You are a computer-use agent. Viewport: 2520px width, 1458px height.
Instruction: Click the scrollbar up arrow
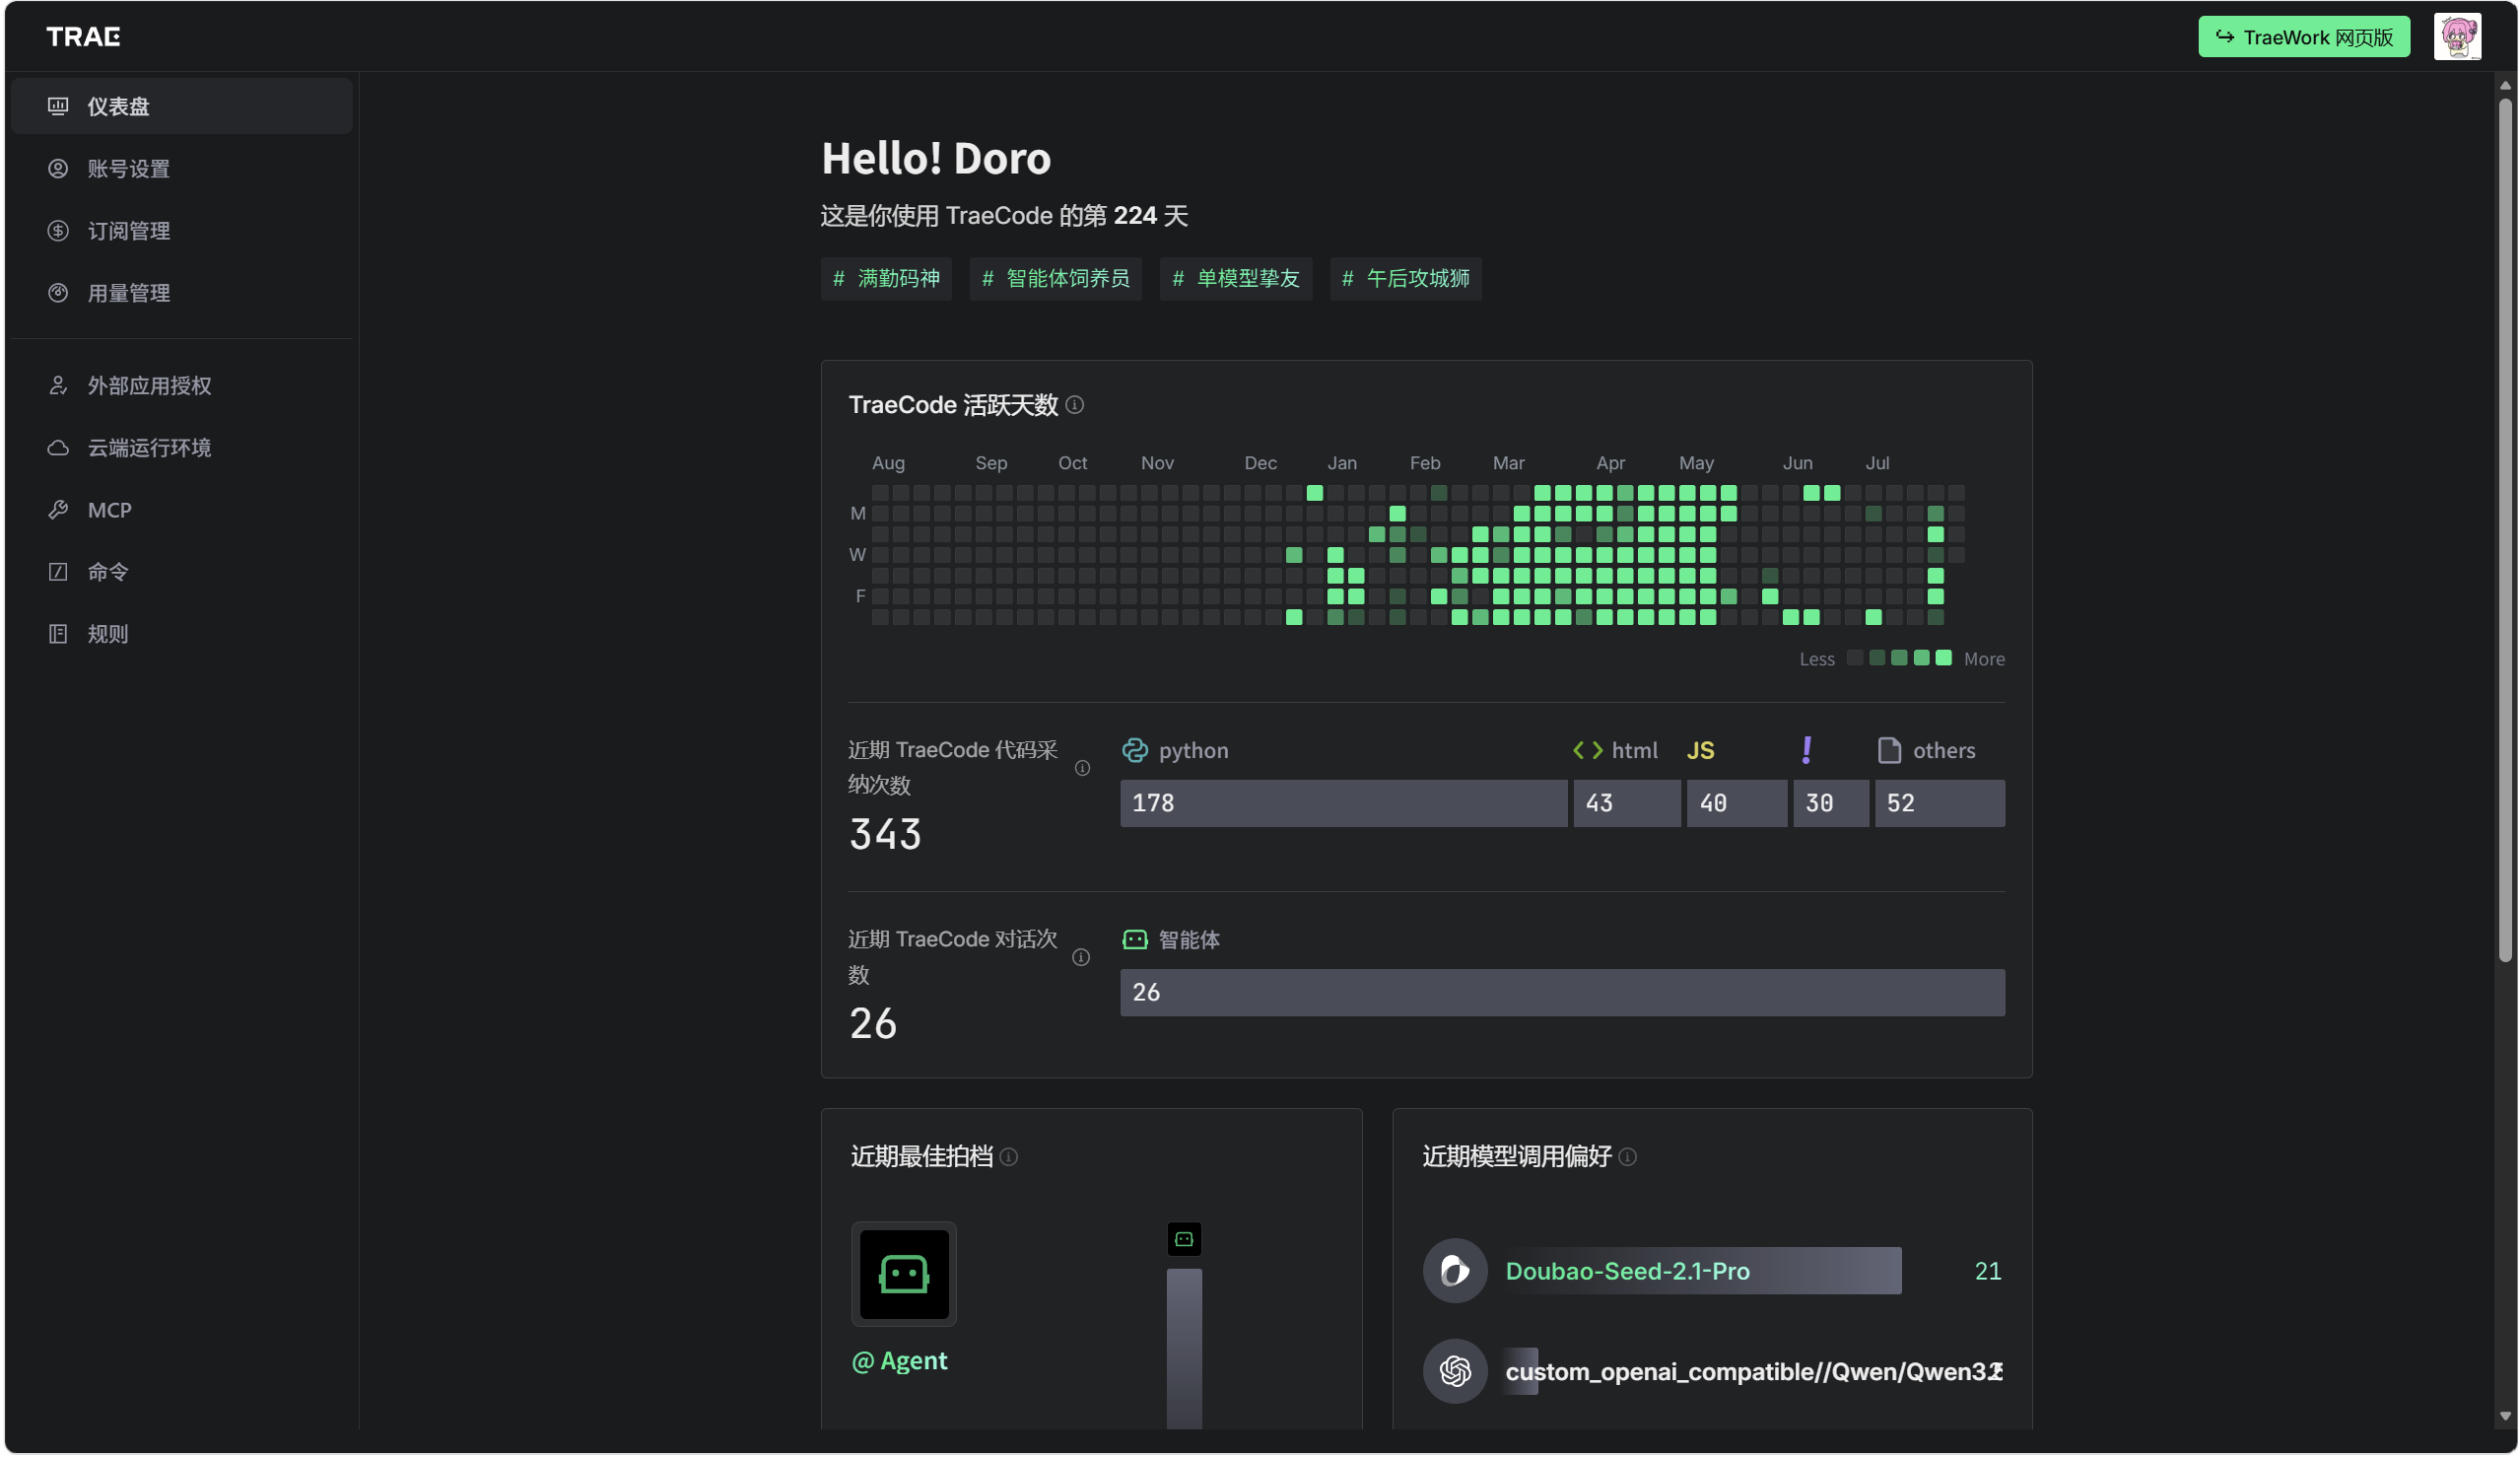click(2504, 86)
